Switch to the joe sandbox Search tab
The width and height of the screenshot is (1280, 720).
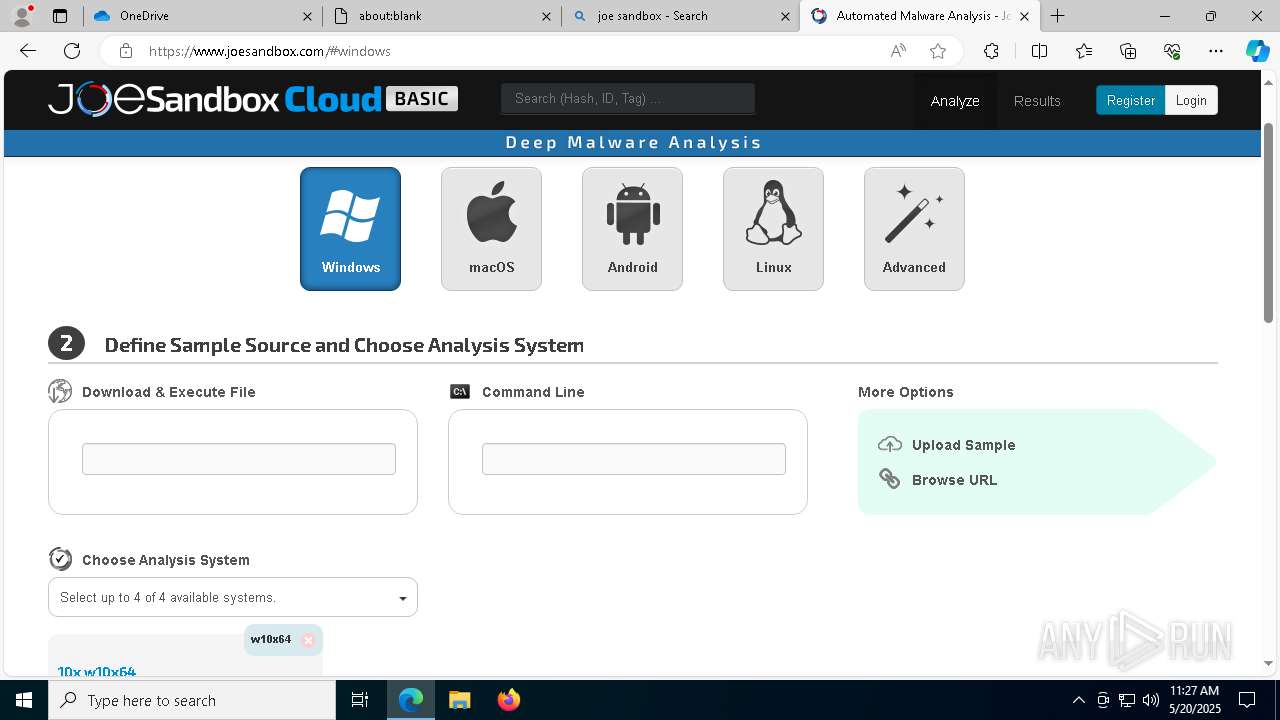680,16
